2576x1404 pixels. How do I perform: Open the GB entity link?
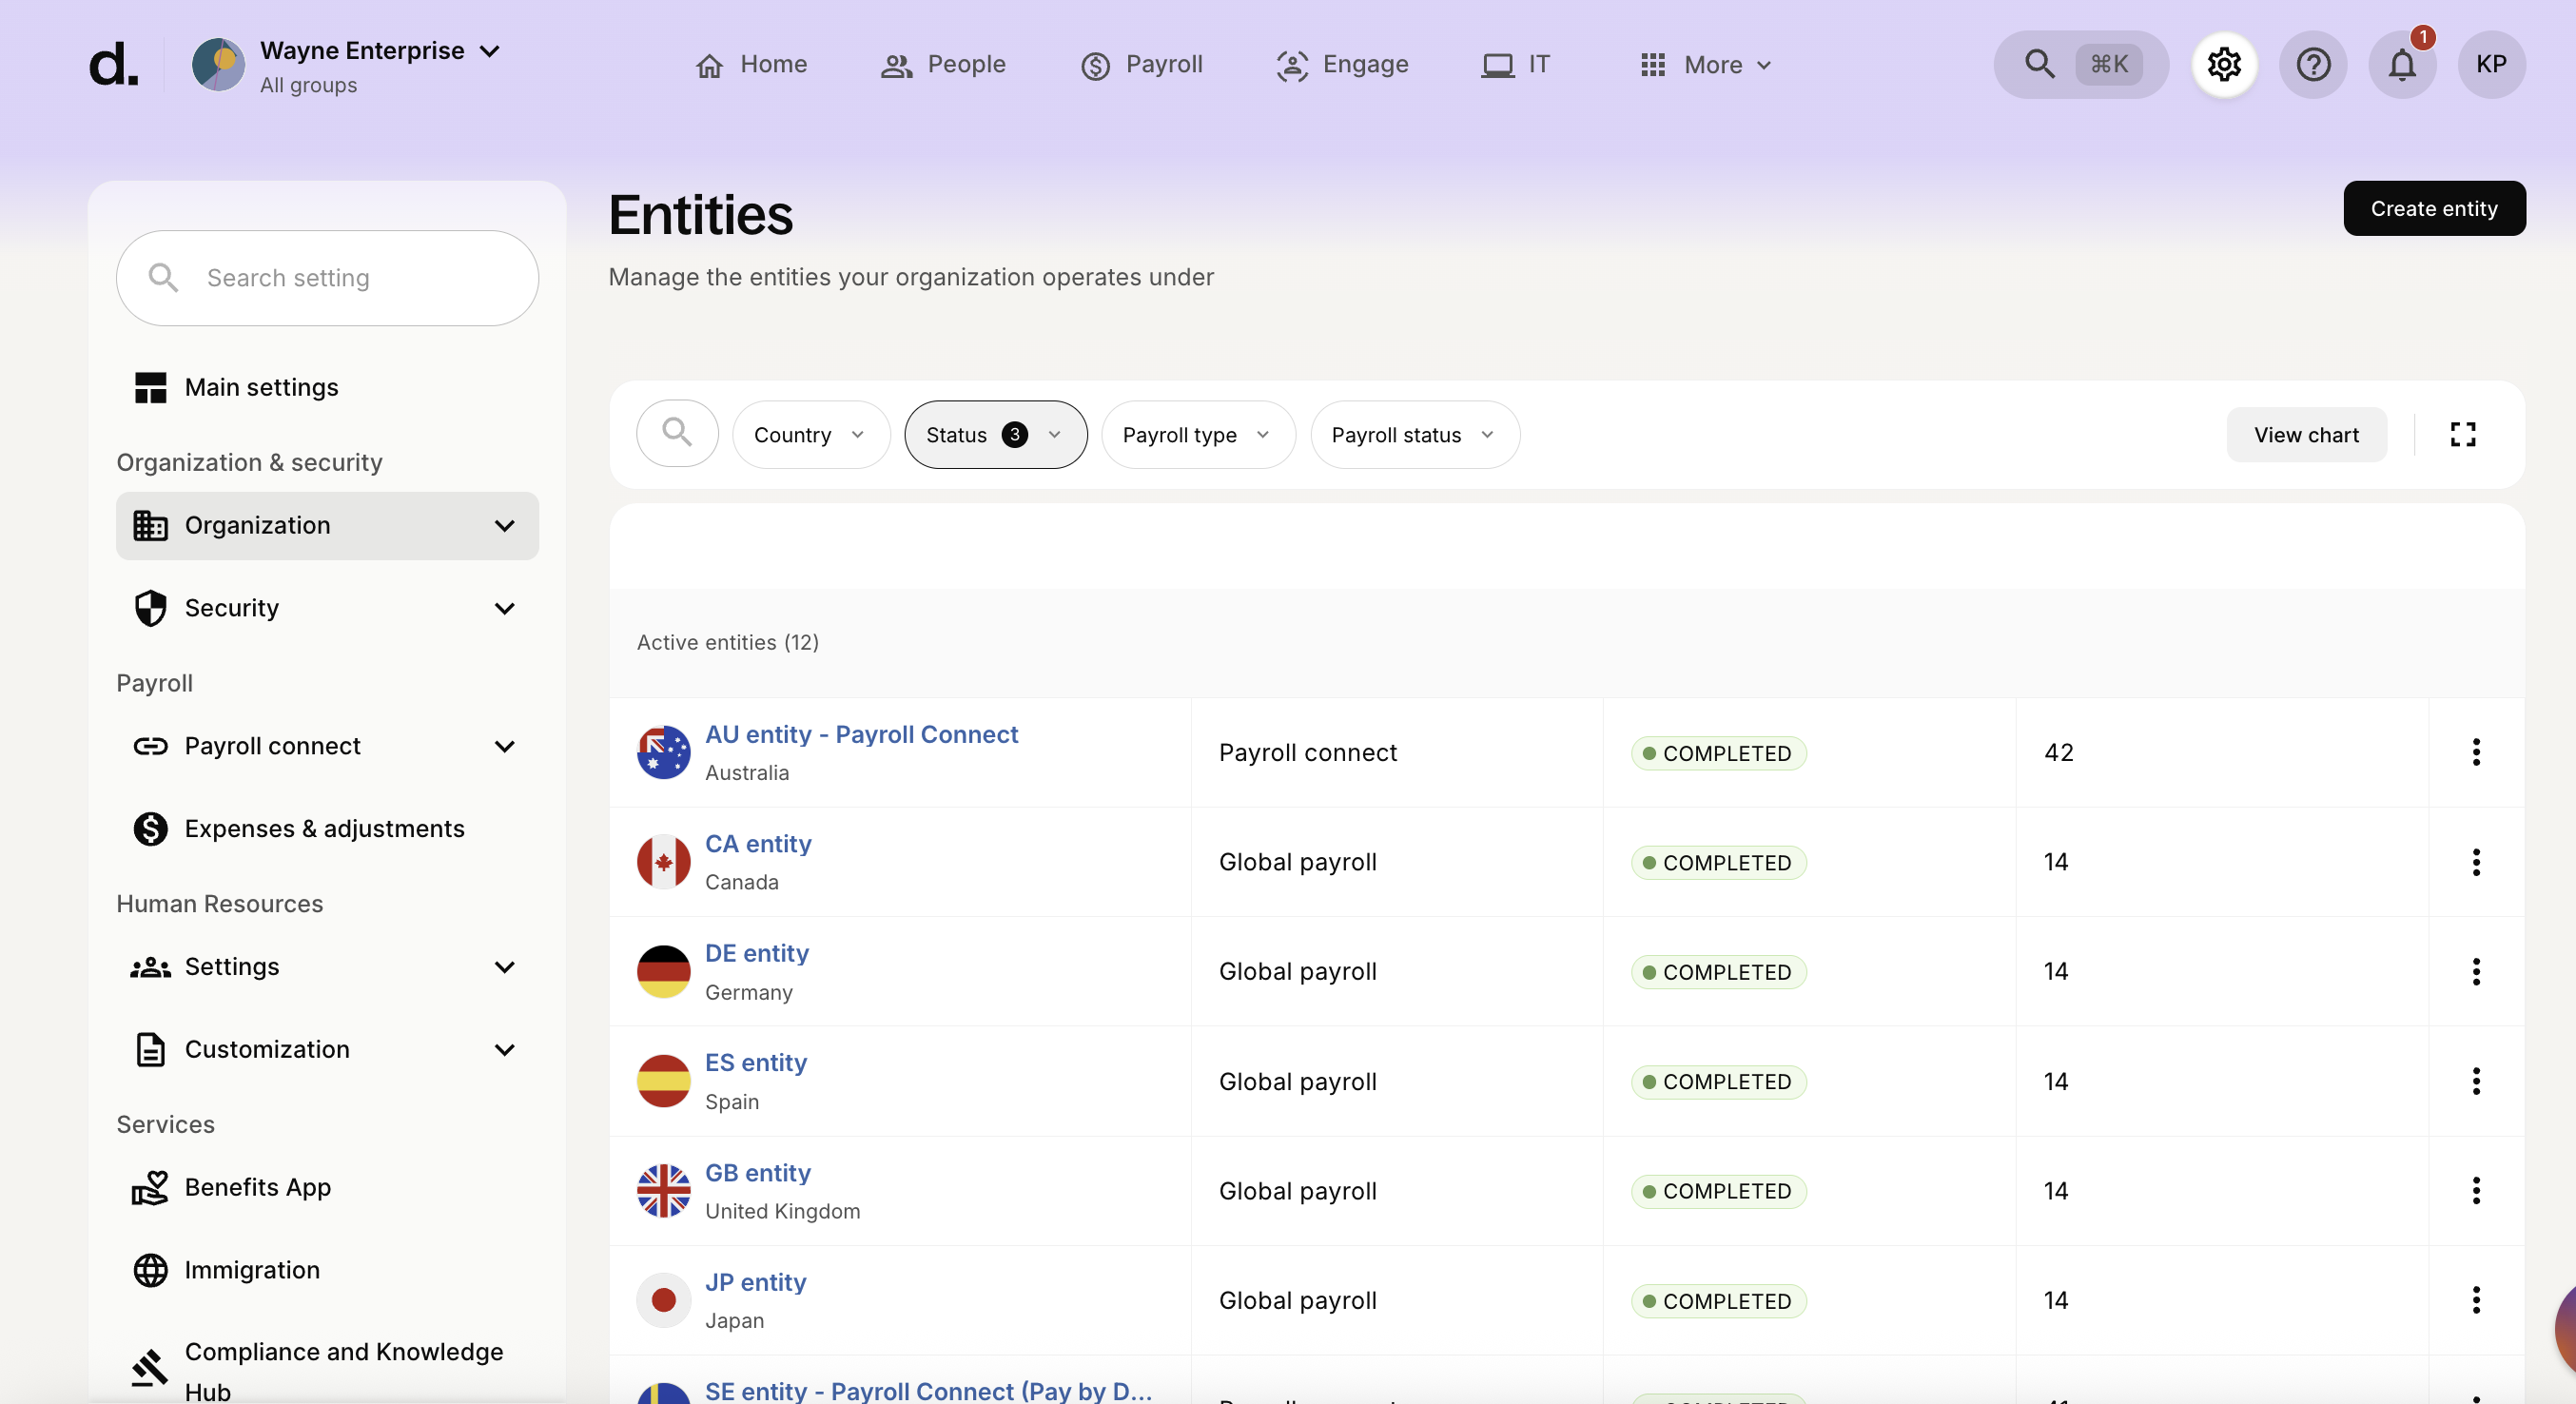[758, 1173]
